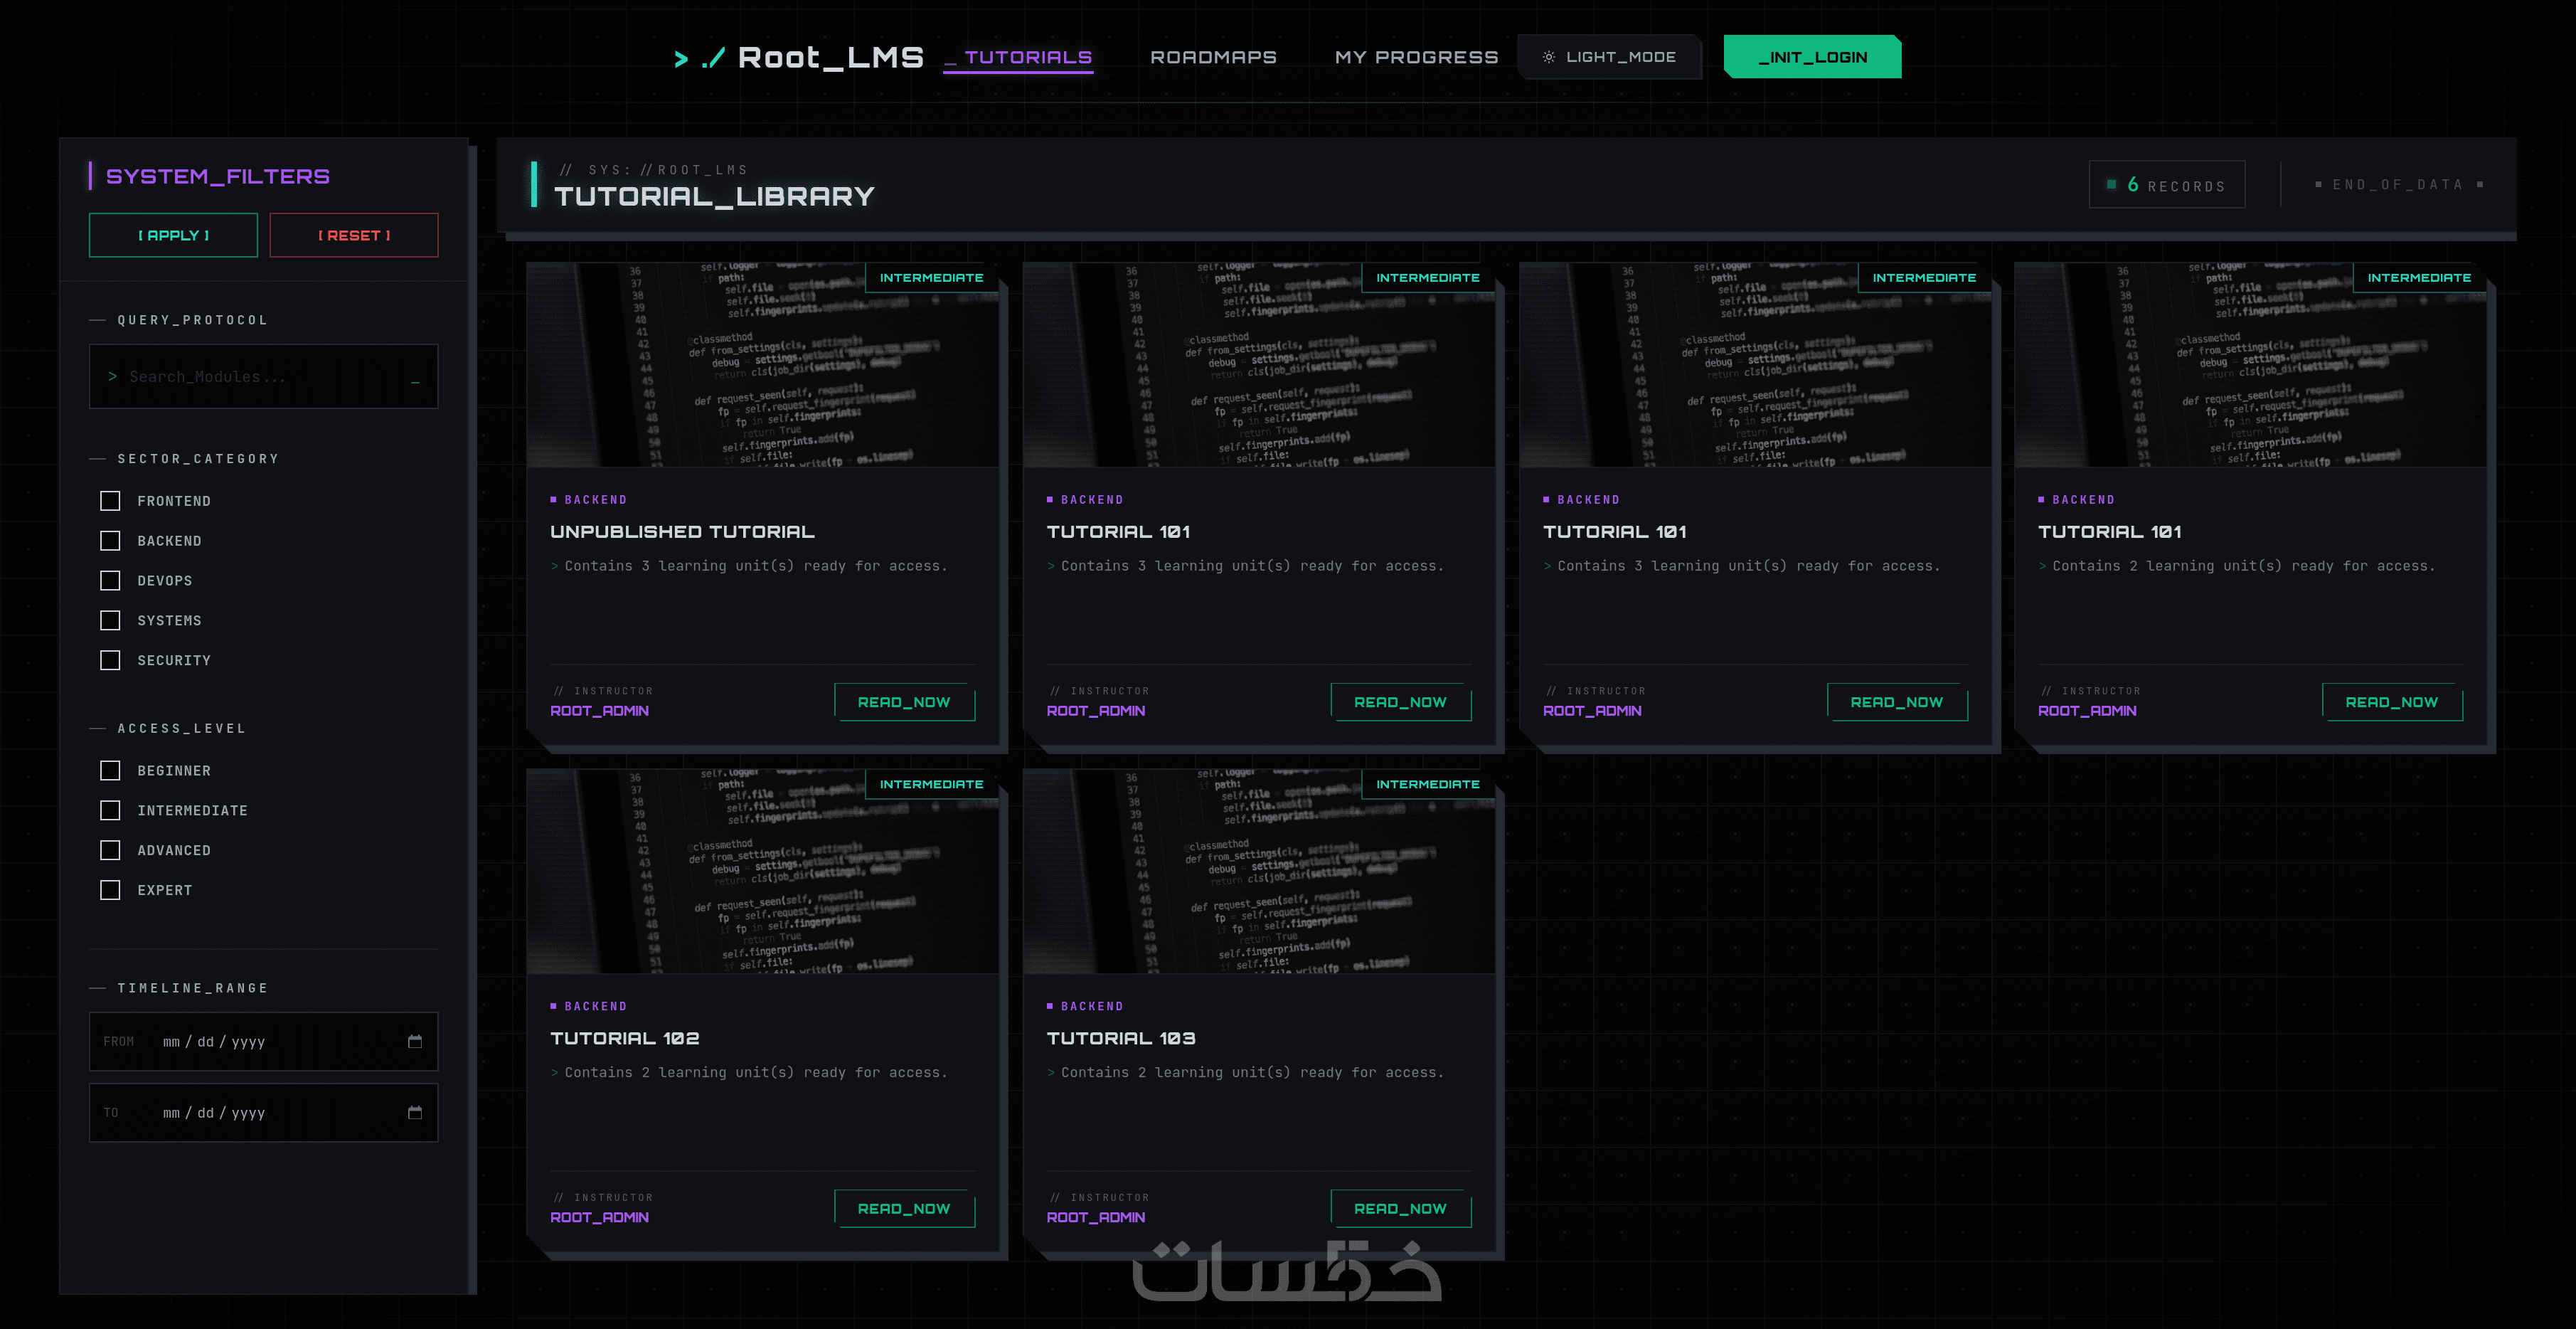2576x1329 pixels.
Task: Open the TO date calendar picker
Action: (x=415, y=1112)
